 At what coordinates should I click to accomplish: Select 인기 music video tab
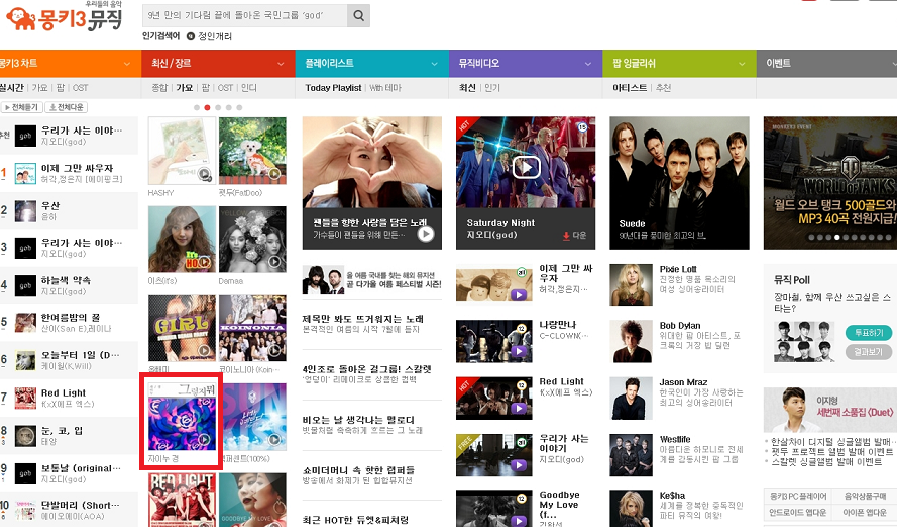tap(492, 87)
